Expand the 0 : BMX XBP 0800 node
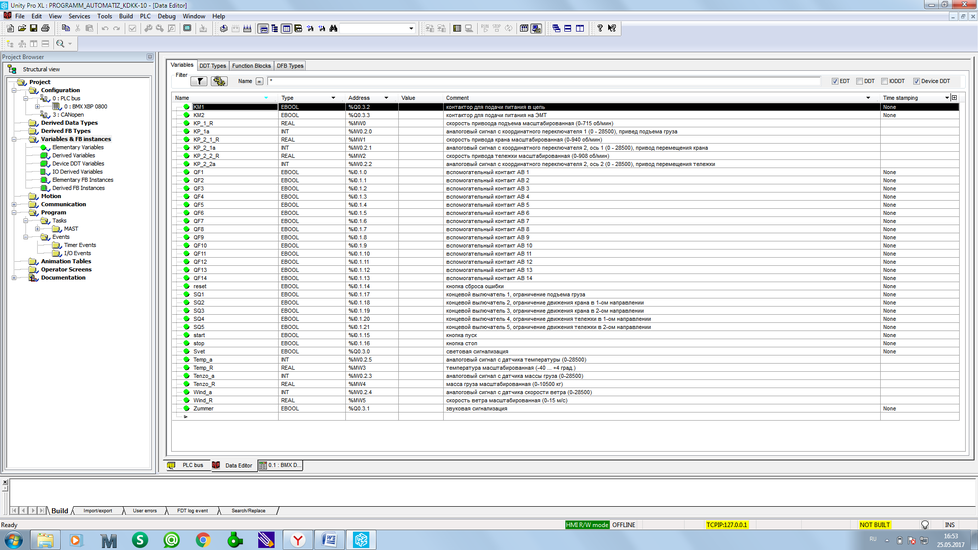 (37, 107)
